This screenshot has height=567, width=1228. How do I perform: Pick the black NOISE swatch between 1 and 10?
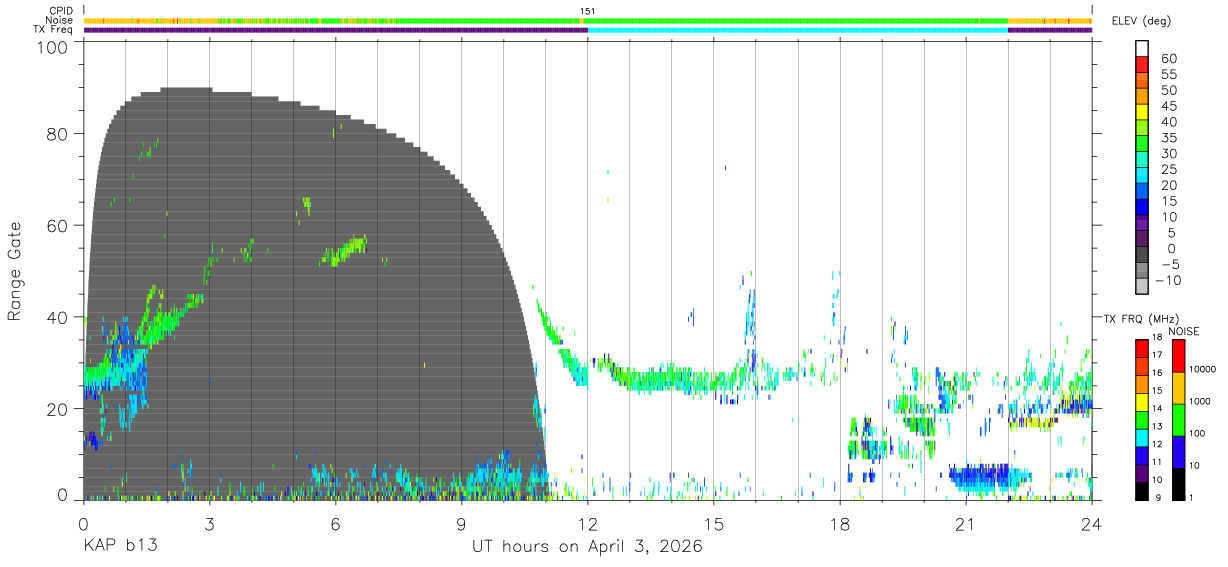point(1177,484)
